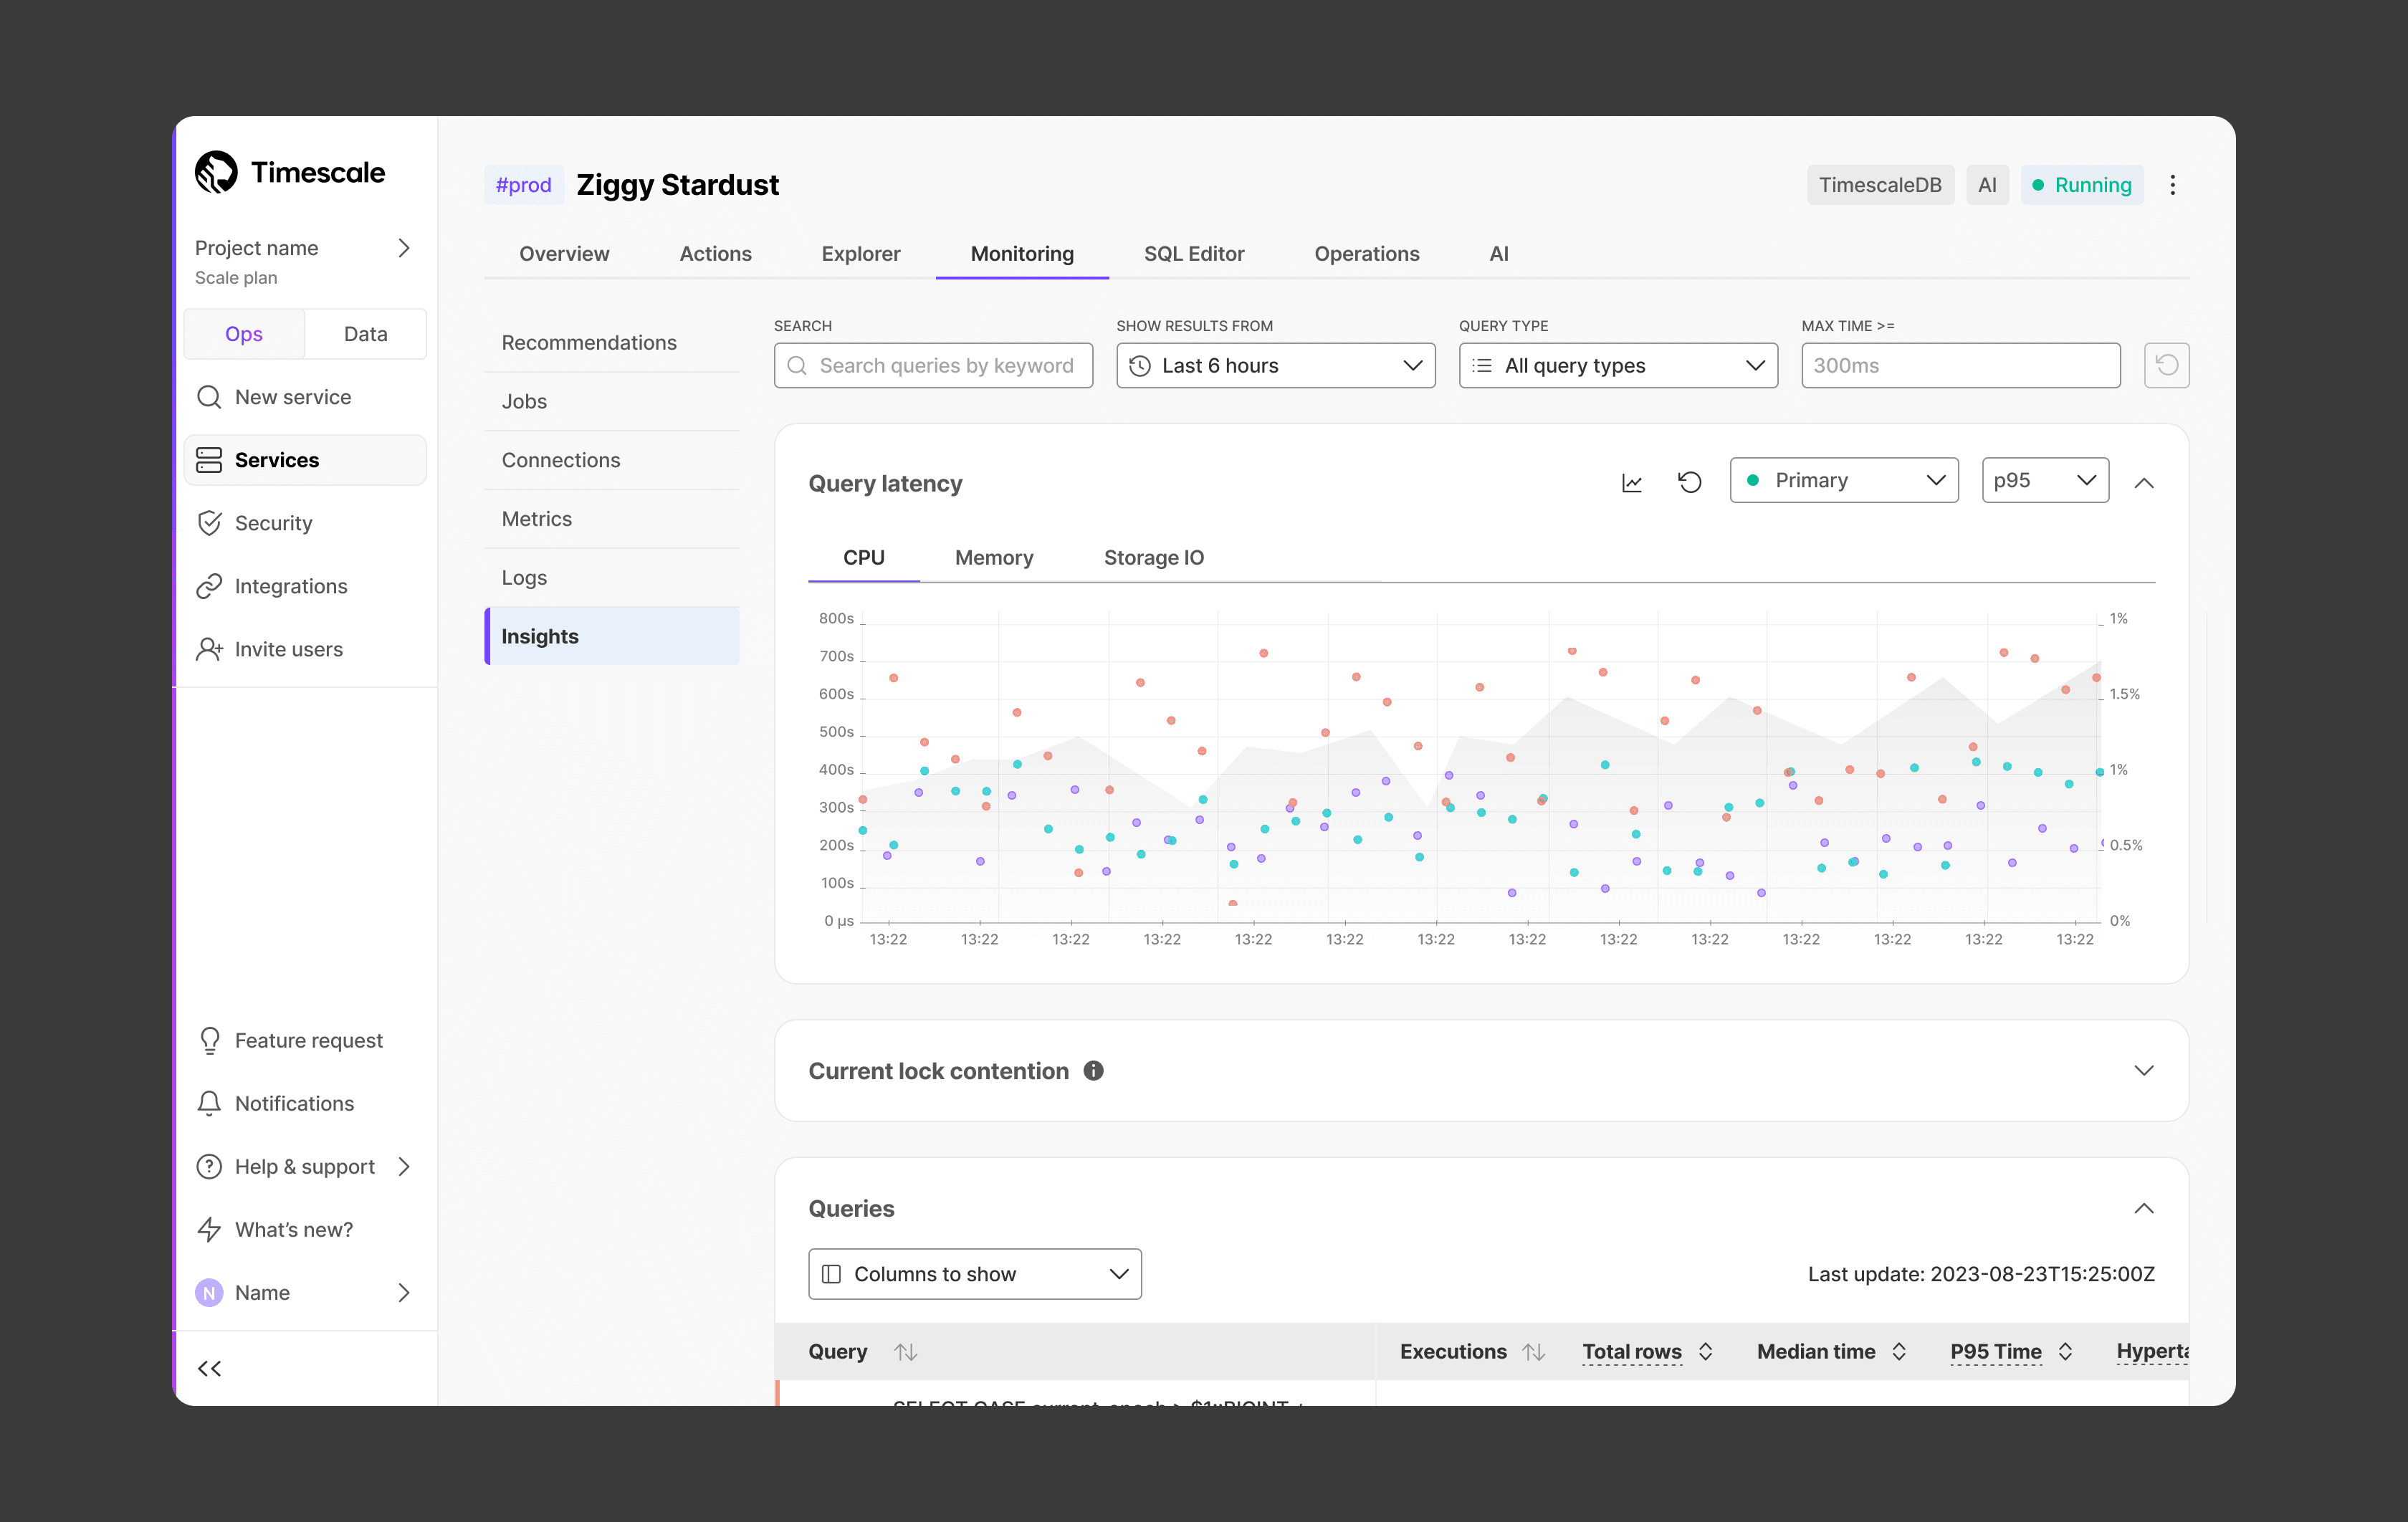Open the New service search icon
Image resolution: width=2408 pixels, height=1522 pixels.
209,397
